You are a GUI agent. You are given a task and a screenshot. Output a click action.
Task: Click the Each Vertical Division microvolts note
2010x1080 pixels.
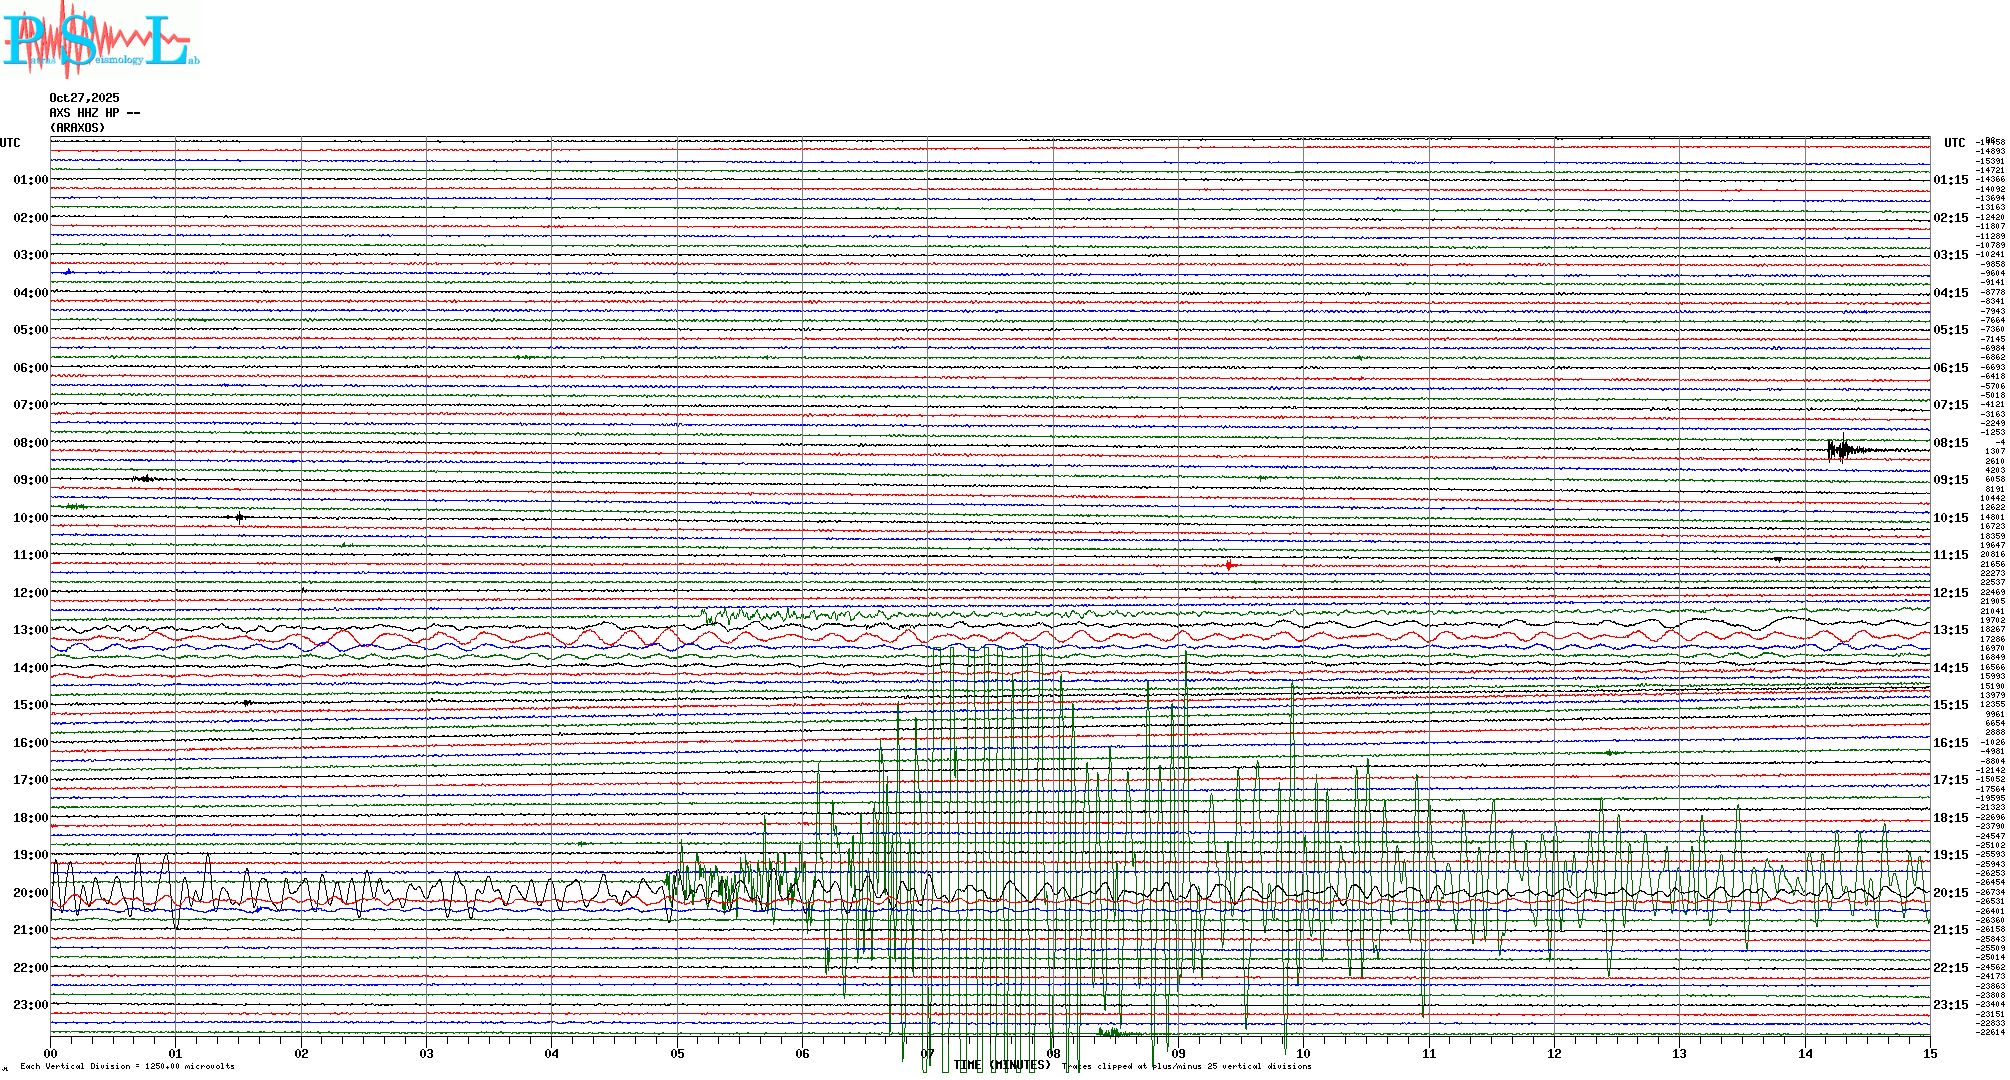[x=127, y=1066]
